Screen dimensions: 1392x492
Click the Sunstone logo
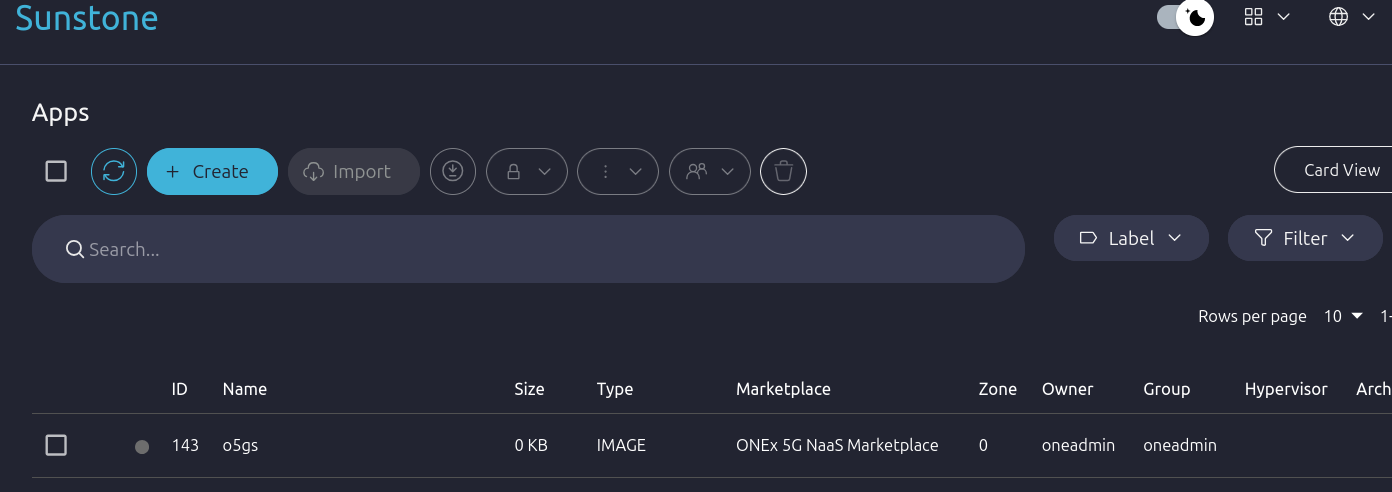(x=87, y=17)
